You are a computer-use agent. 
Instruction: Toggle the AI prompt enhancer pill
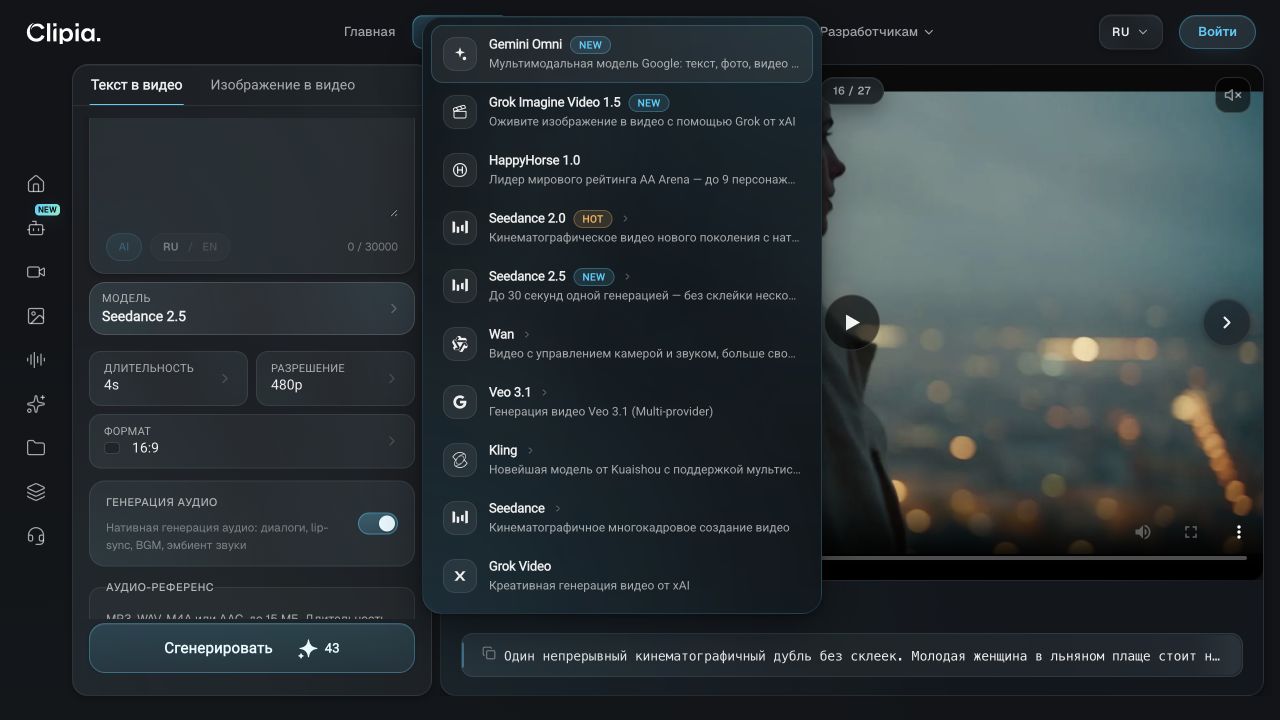tap(124, 247)
